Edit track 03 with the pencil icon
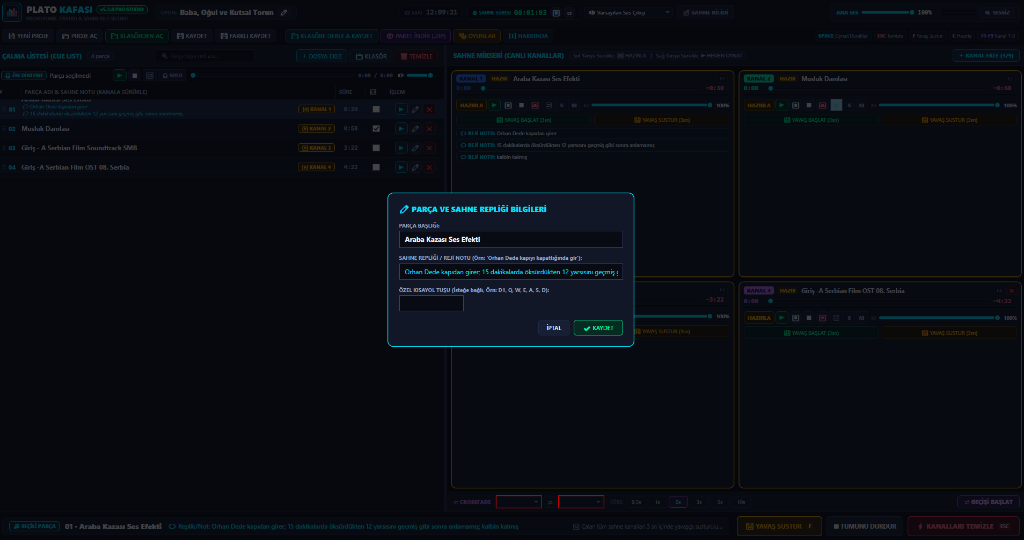The height and width of the screenshot is (540, 1024). pos(415,148)
